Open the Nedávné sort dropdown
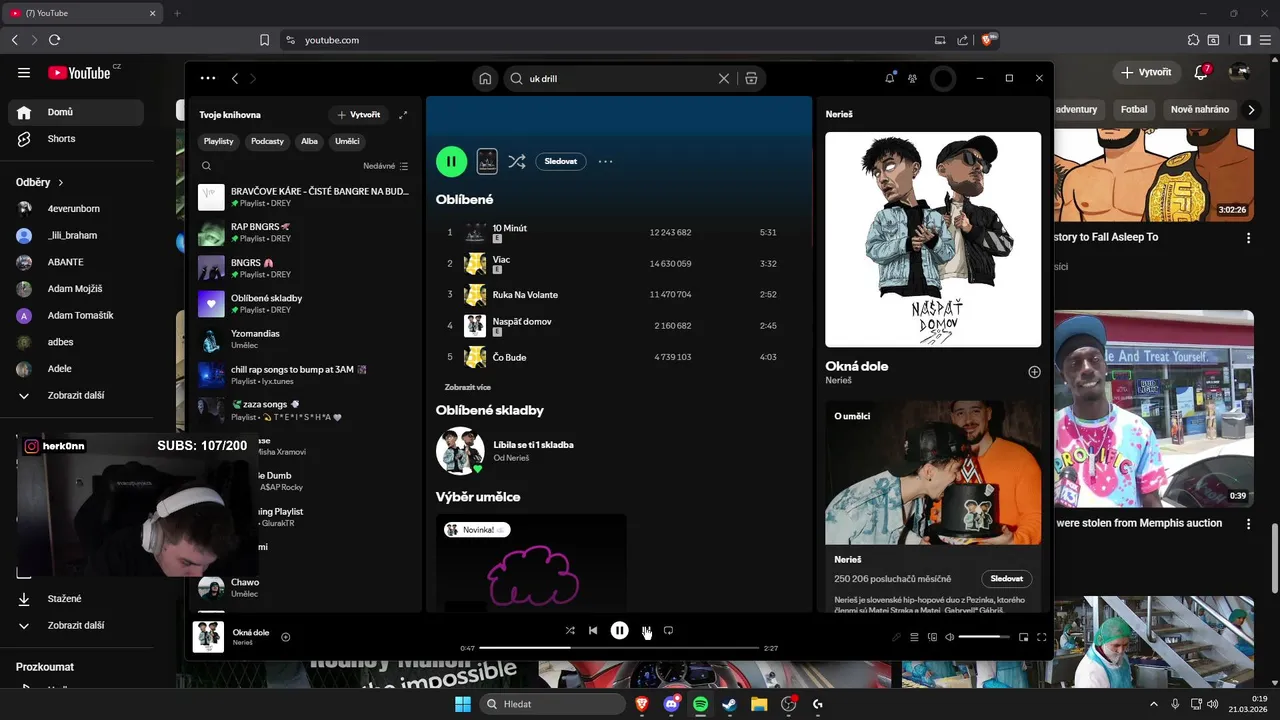1280x720 pixels. 386,166
